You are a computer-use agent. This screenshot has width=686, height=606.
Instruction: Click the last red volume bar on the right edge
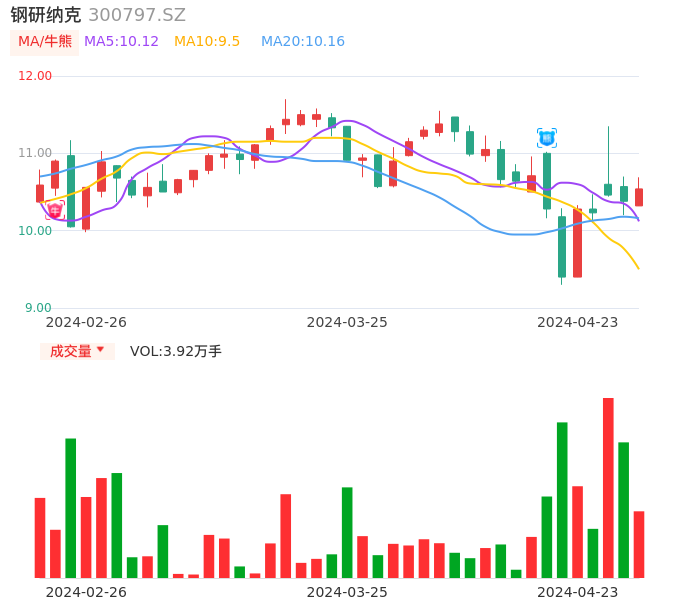click(639, 544)
